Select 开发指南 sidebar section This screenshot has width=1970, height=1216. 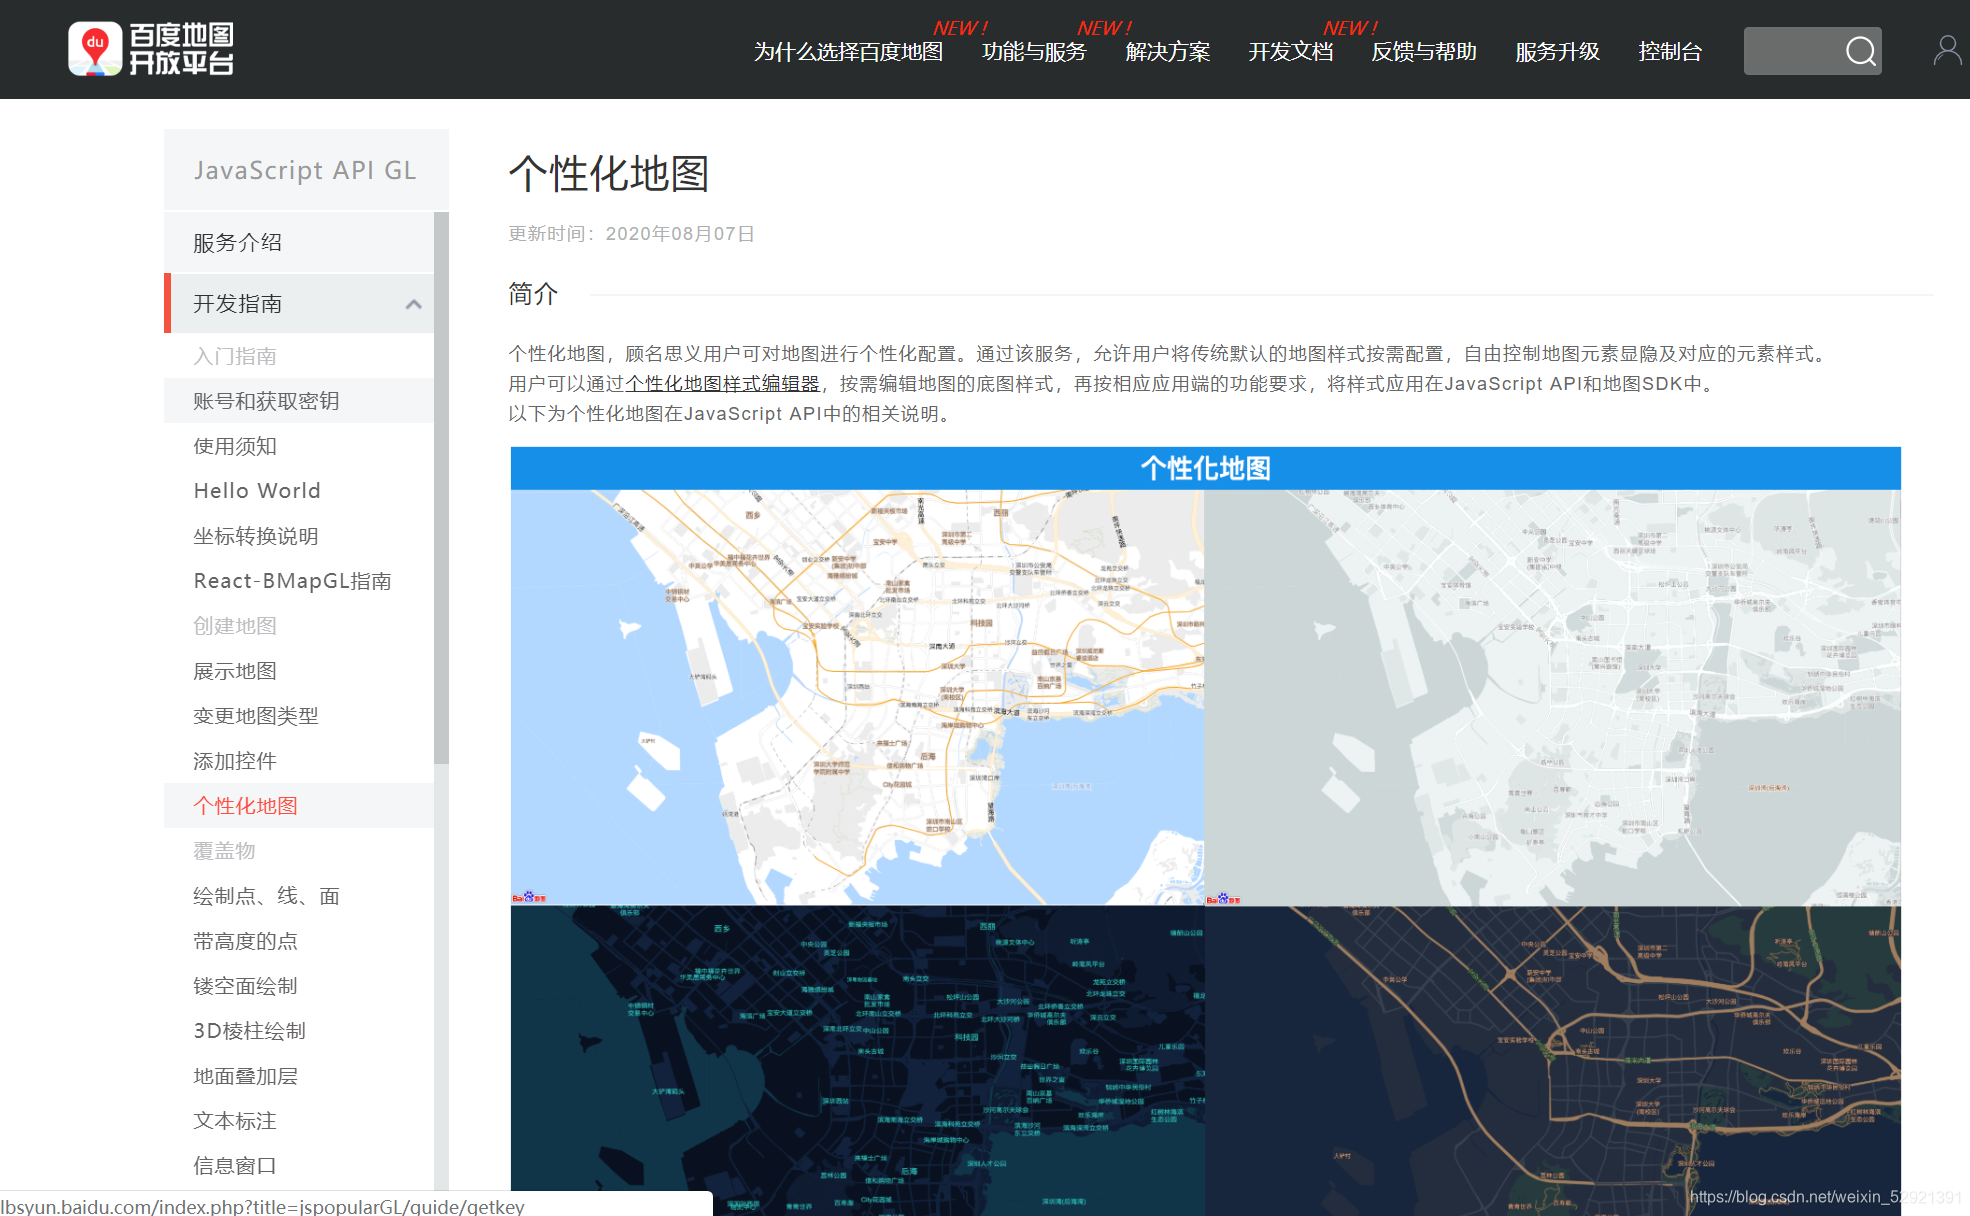[x=299, y=303]
